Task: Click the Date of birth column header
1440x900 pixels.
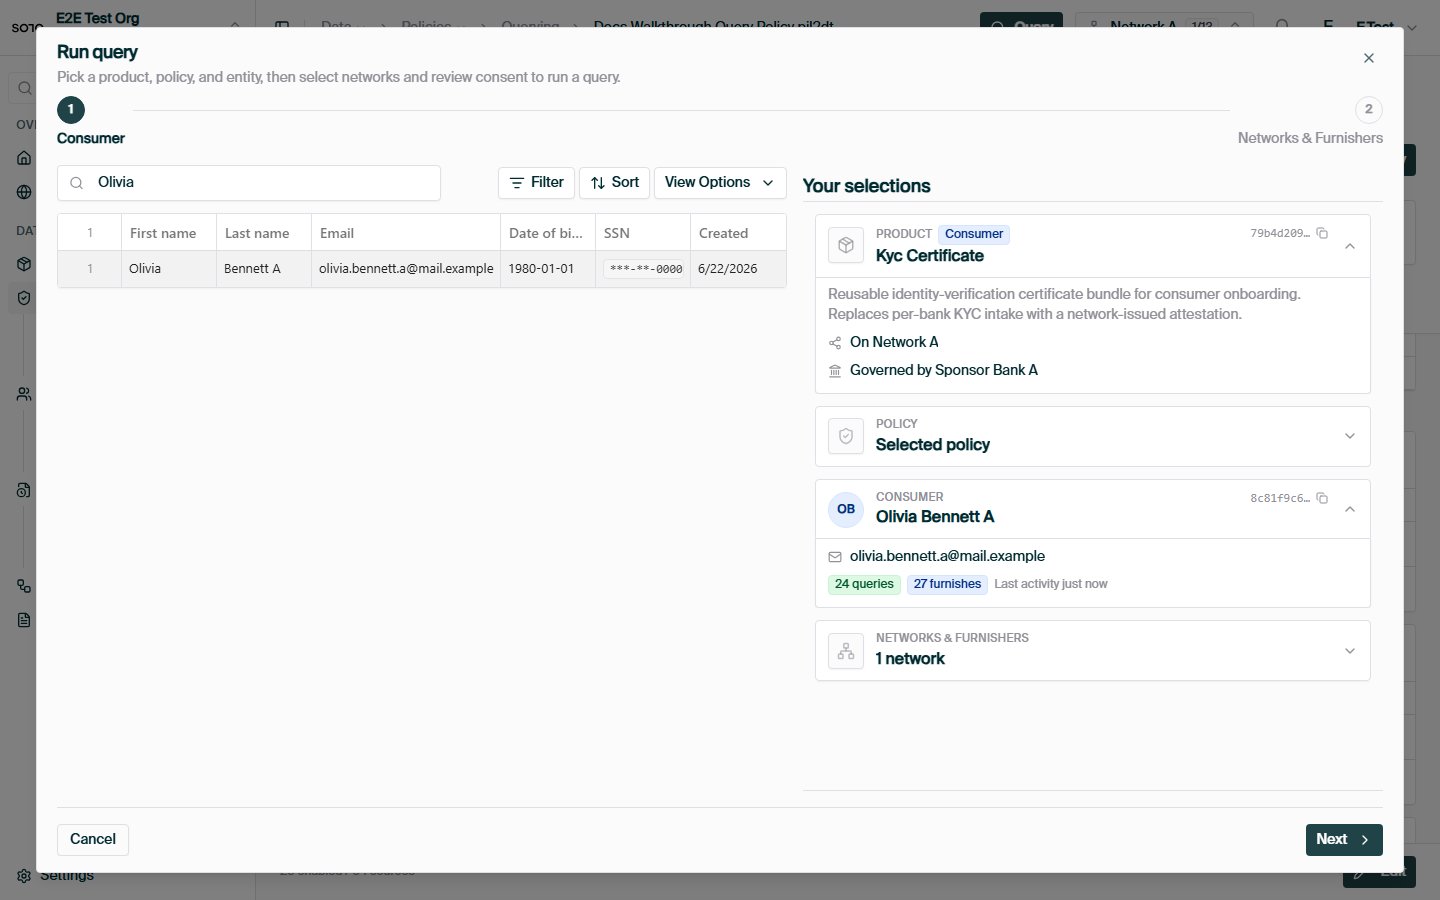Action: click(x=548, y=233)
